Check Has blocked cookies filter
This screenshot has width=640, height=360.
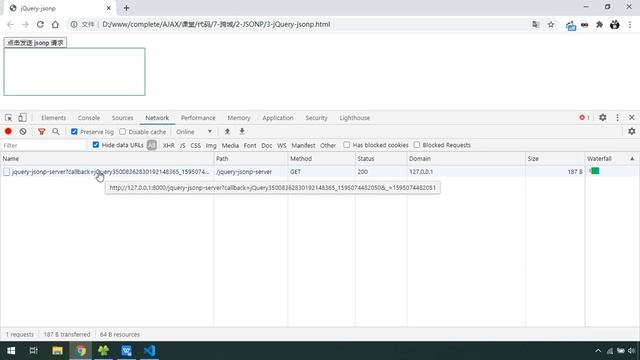[347, 145]
